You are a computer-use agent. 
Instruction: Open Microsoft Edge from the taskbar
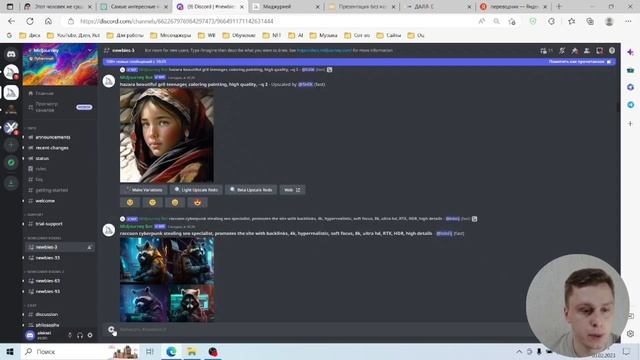click(x=171, y=351)
